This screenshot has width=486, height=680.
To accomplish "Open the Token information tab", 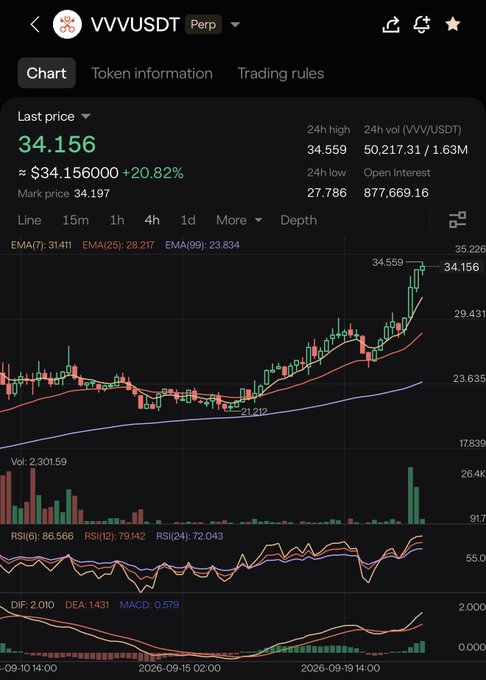I will (152, 73).
